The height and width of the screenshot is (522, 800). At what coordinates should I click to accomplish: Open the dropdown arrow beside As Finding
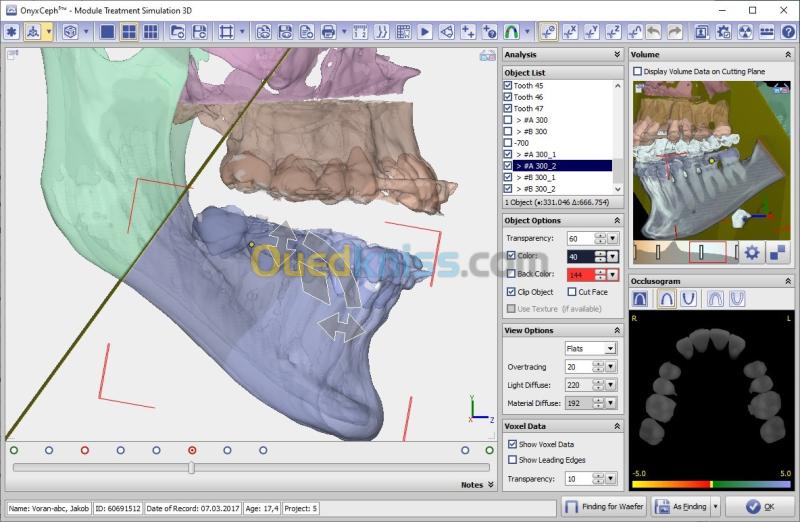(x=715, y=507)
